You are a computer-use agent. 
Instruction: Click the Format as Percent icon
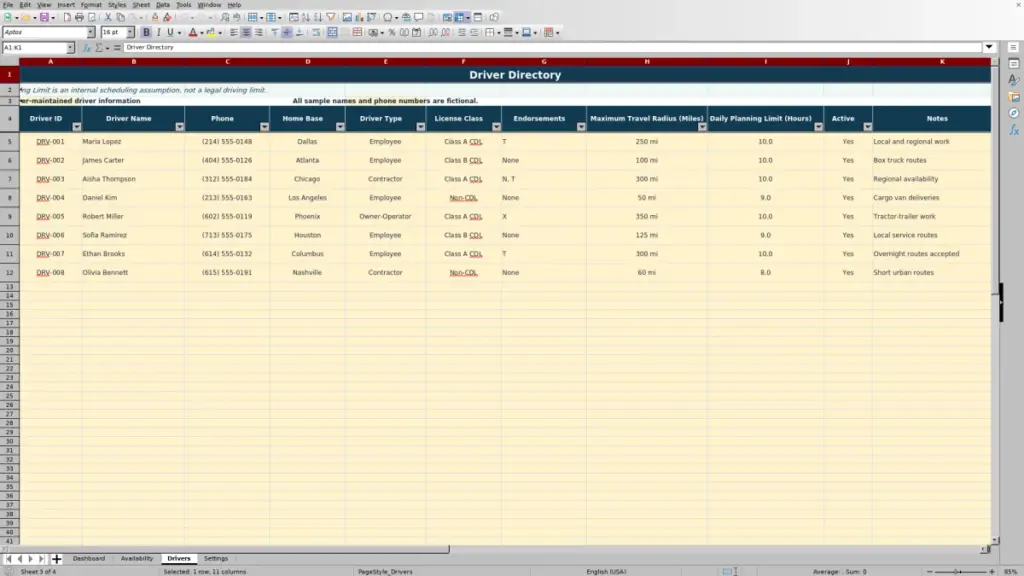tap(392, 33)
